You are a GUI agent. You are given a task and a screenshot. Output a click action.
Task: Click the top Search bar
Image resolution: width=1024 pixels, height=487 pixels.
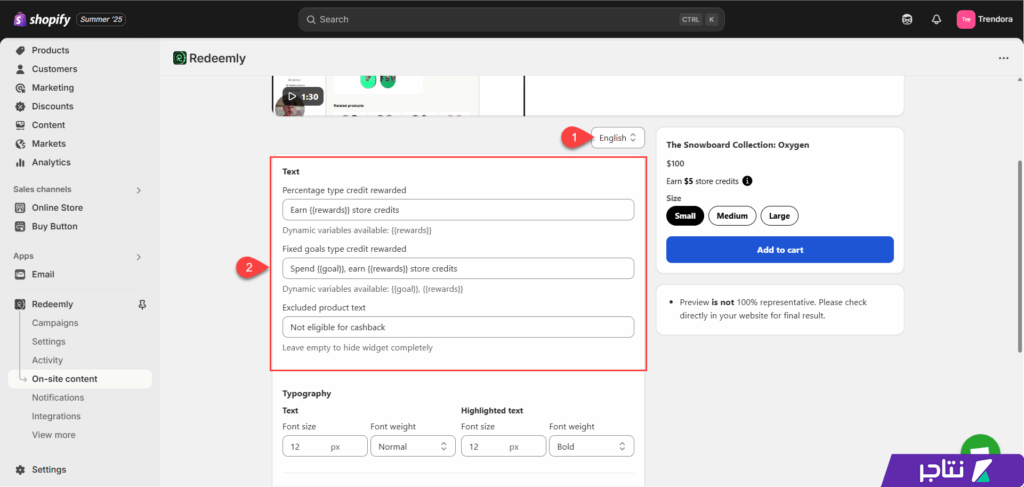[x=511, y=20]
